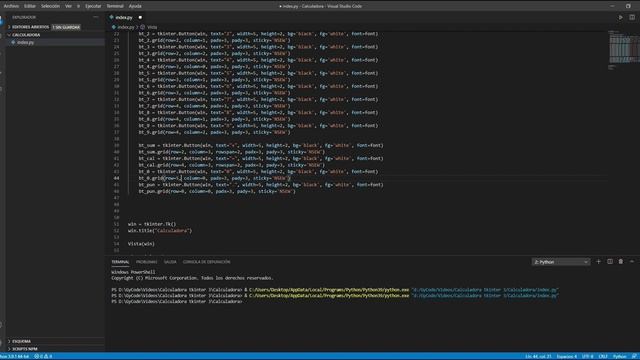Create a new terminal with plus icon
Screen dimensions: 640x360
pyautogui.click(x=598, y=262)
